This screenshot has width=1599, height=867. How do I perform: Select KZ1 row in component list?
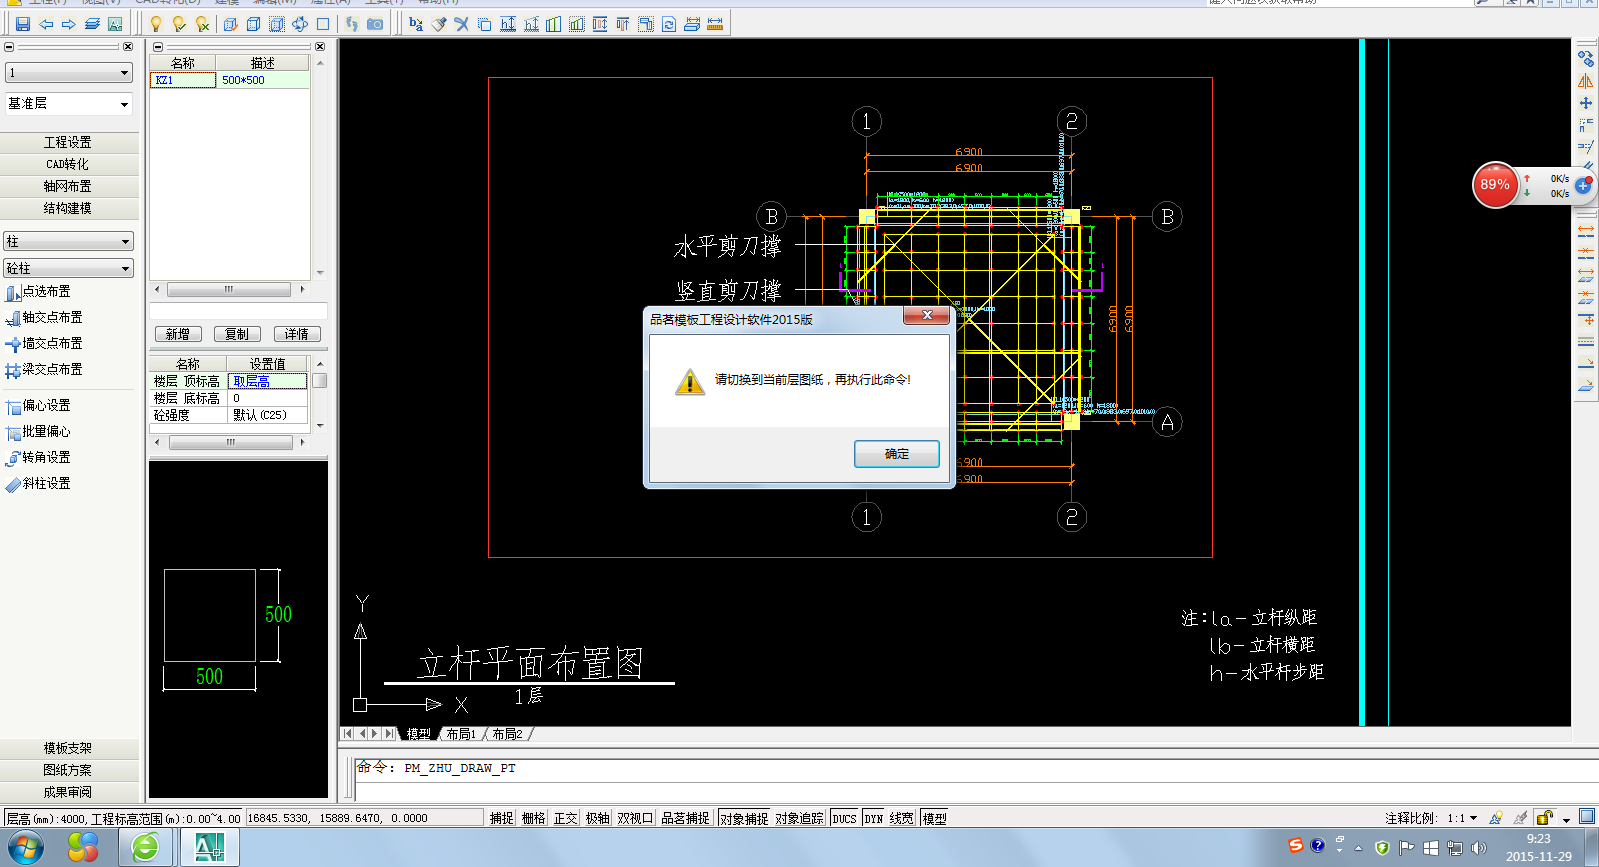pyautogui.click(x=230, y=80)
